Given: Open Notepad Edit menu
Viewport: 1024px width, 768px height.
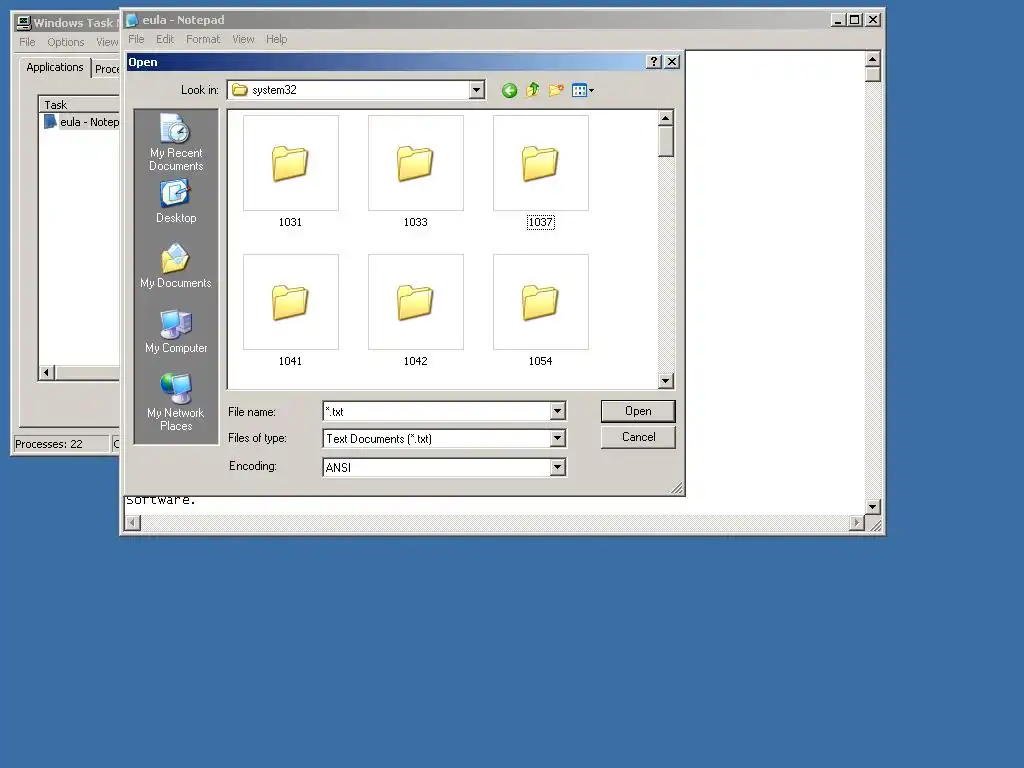Looking at the screenshot, I should point(165,39).
